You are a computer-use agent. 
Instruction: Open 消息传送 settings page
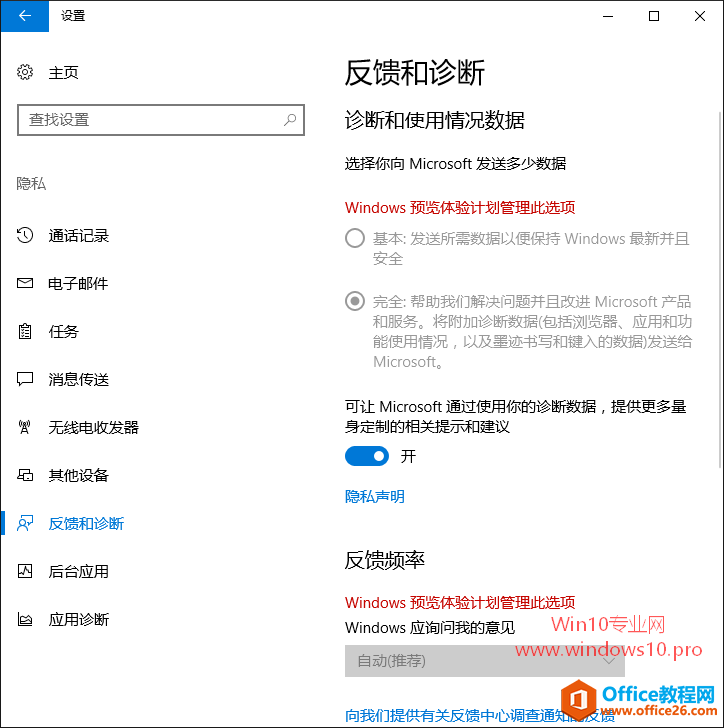(78, 379)
